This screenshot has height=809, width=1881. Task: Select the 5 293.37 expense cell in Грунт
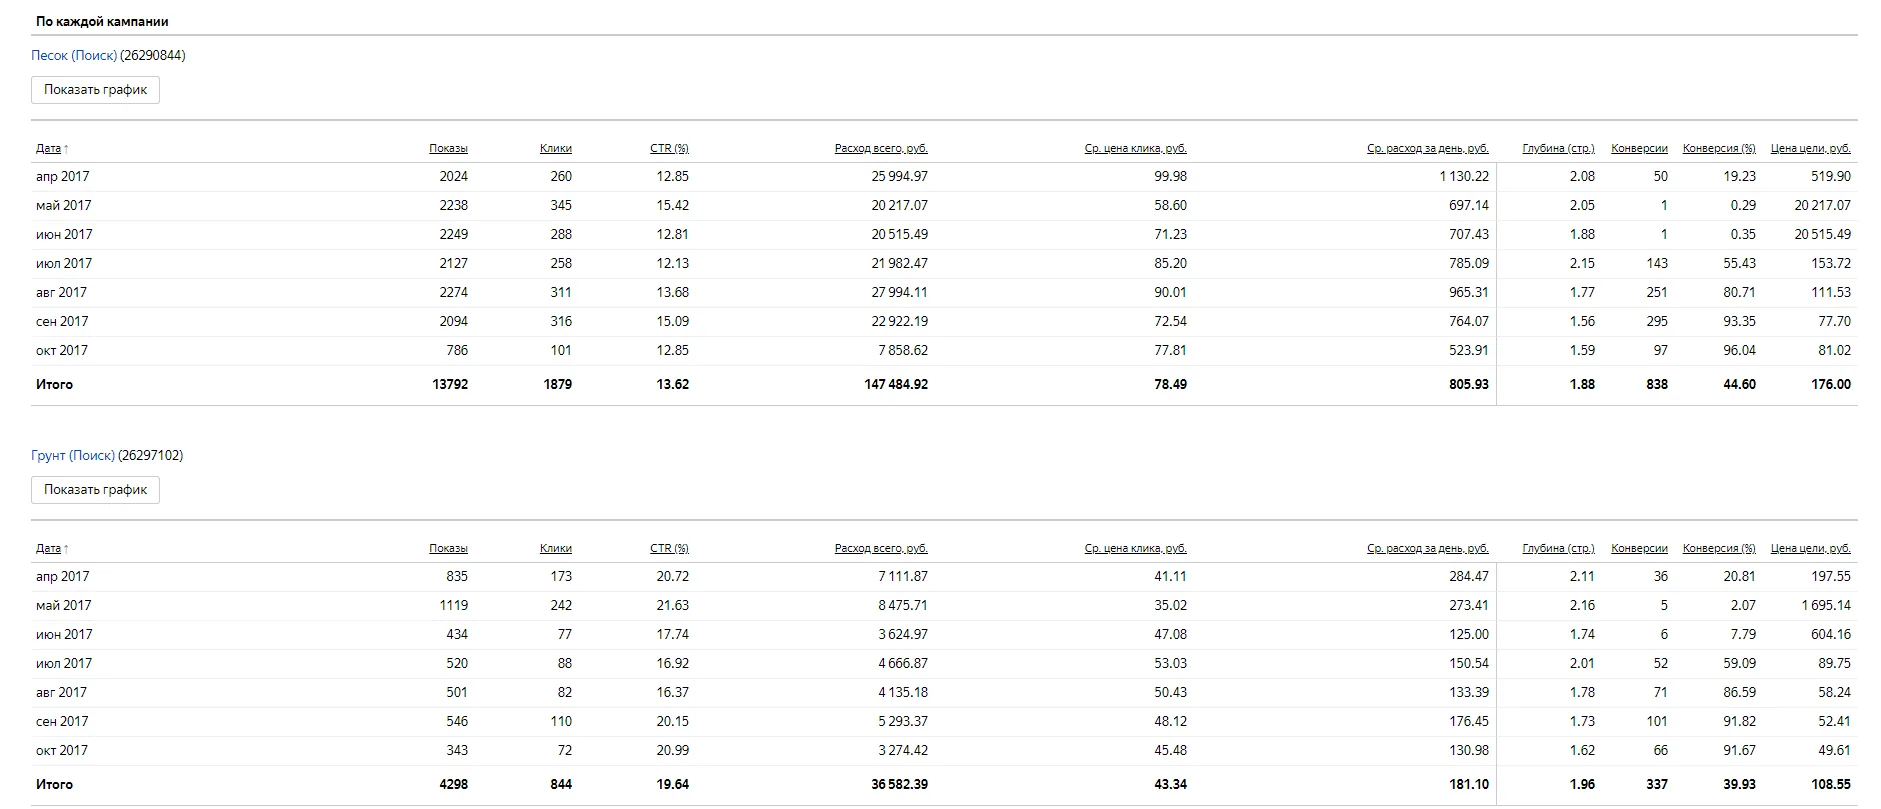click(x=903, y=722)
